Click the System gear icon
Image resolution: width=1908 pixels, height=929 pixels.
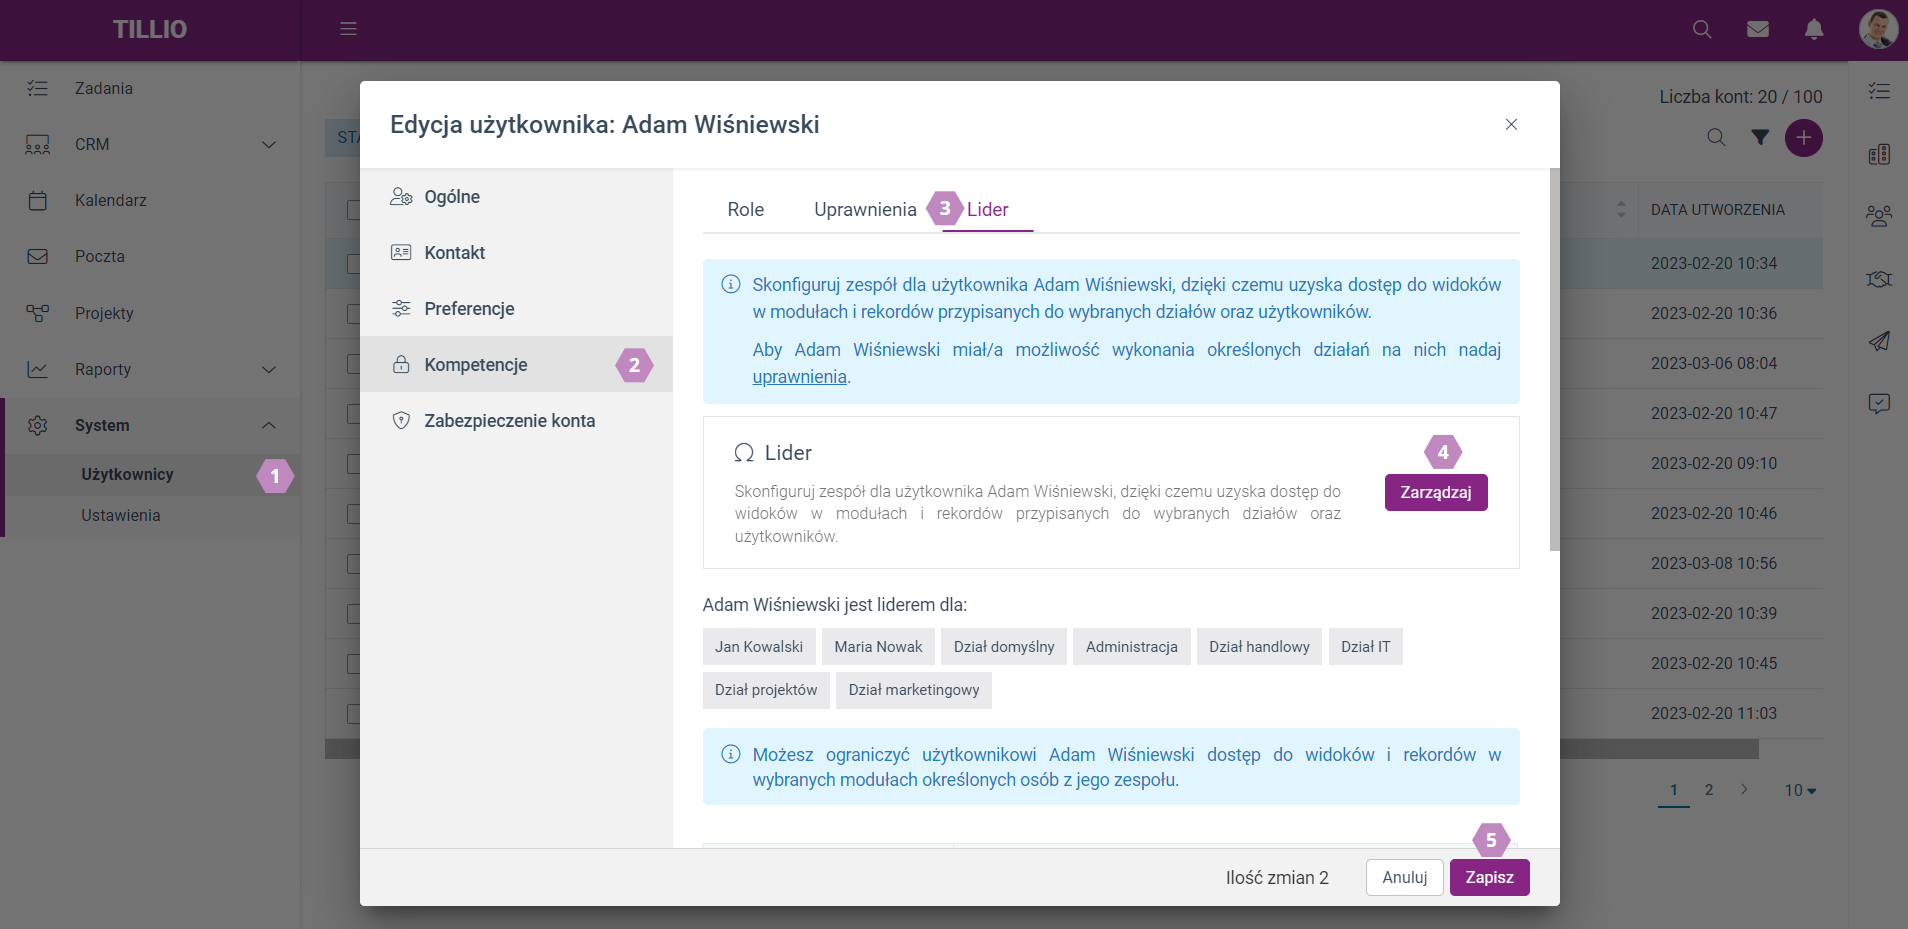point(37,425)
